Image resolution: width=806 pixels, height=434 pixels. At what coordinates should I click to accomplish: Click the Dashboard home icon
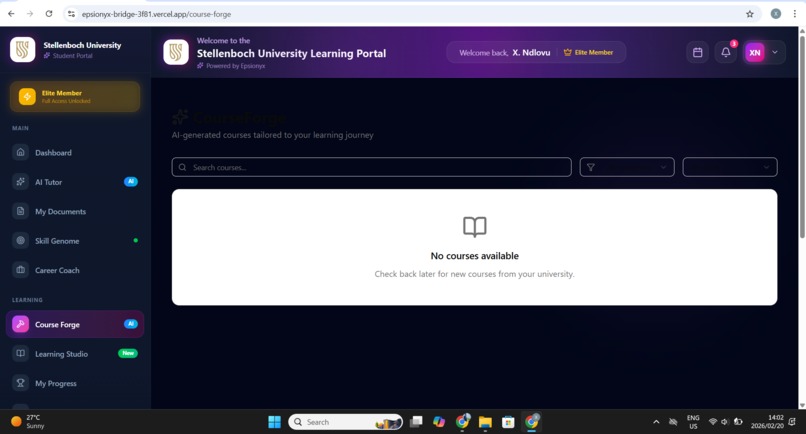tap(21, 152)
